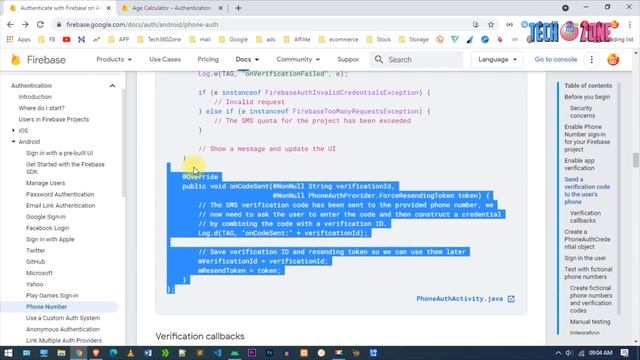Collapse the Authentication sidebar section
640x360 pixels.
point(112,86)
